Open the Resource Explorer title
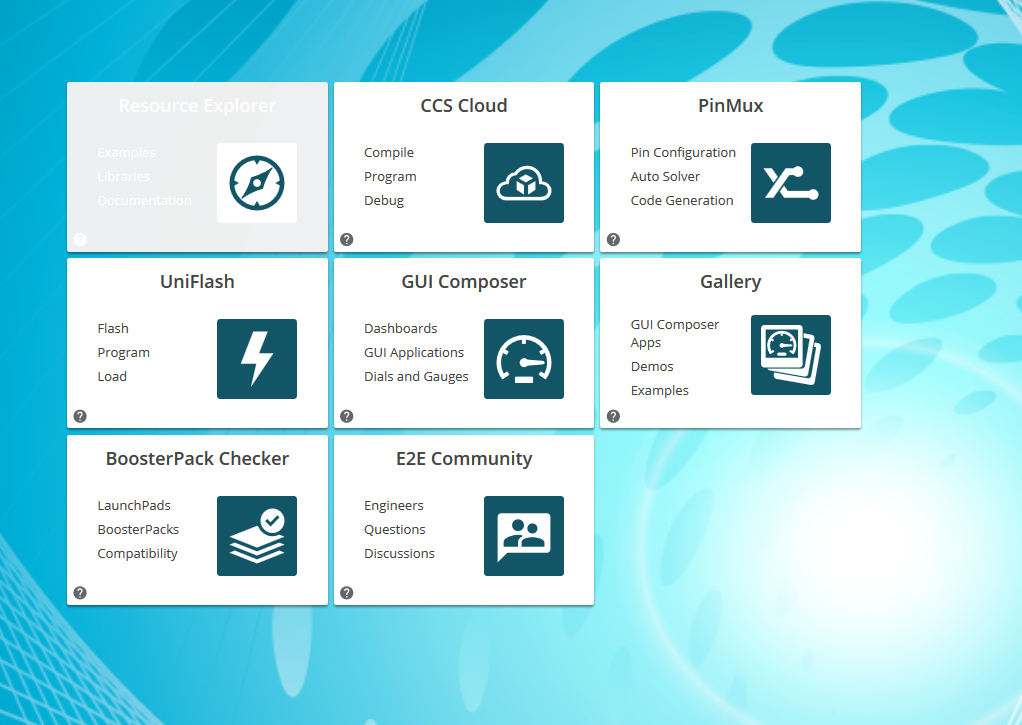1022x725 pixels. coord(197,106)
